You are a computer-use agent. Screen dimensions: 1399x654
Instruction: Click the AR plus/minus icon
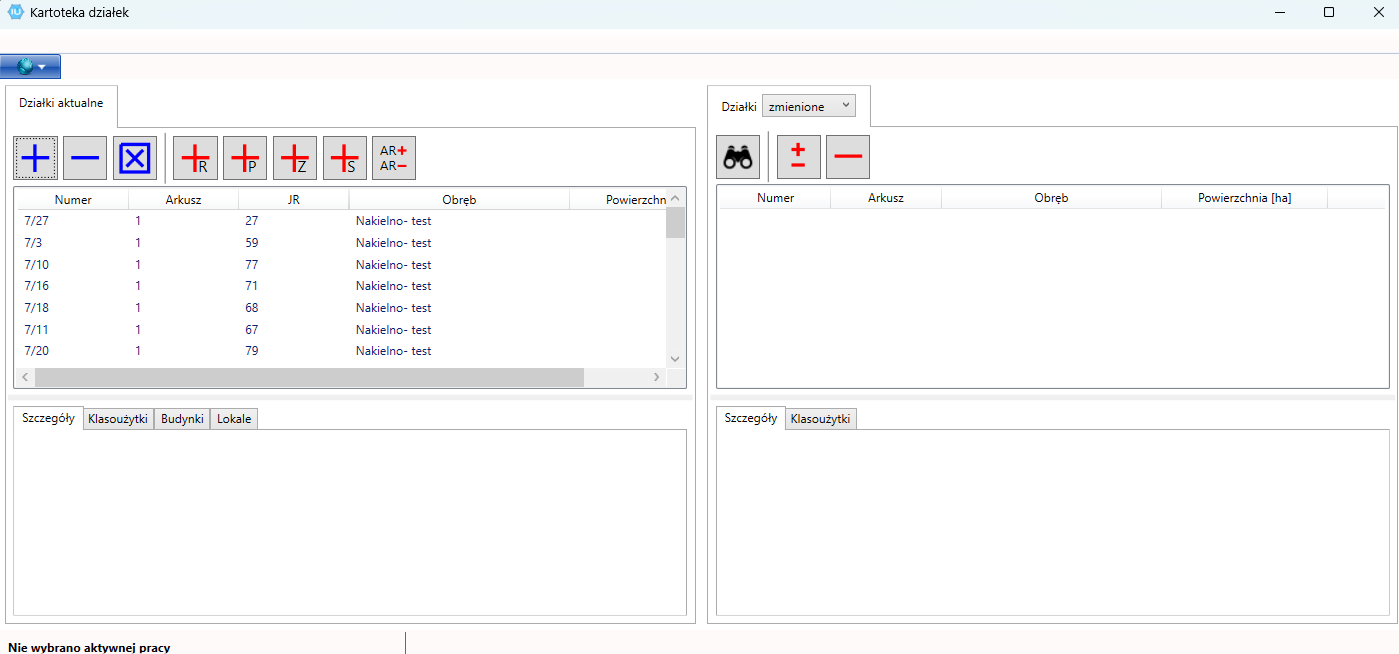pos(394,158)
